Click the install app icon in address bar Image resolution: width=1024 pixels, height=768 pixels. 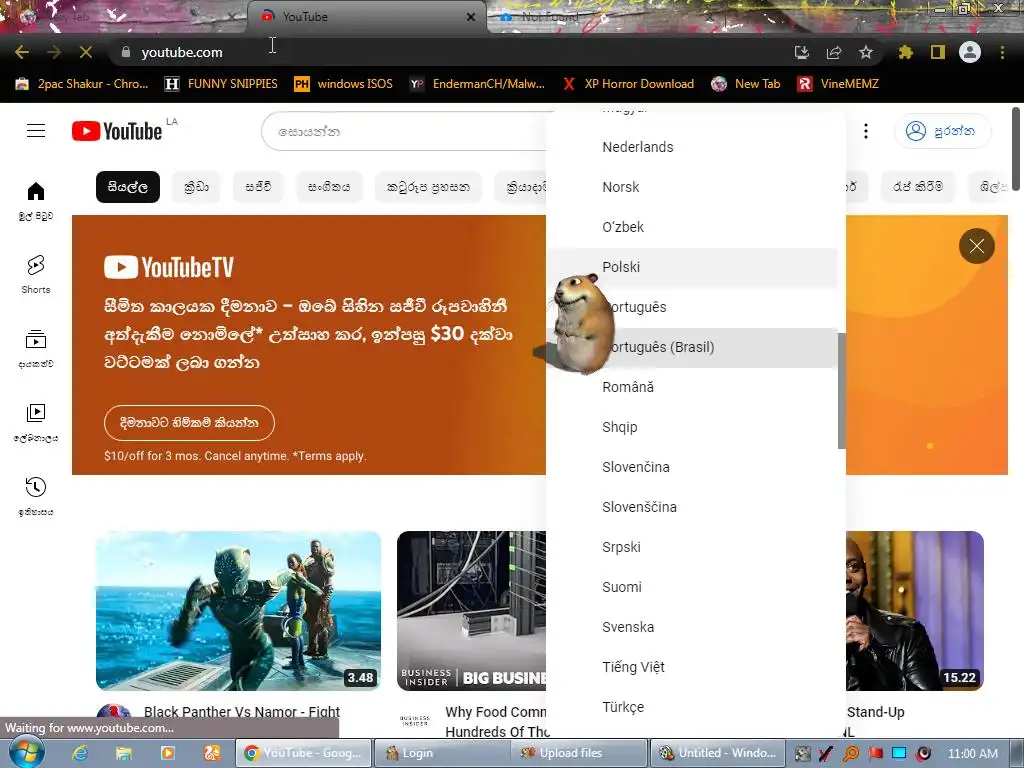click(x=802, y=52)
